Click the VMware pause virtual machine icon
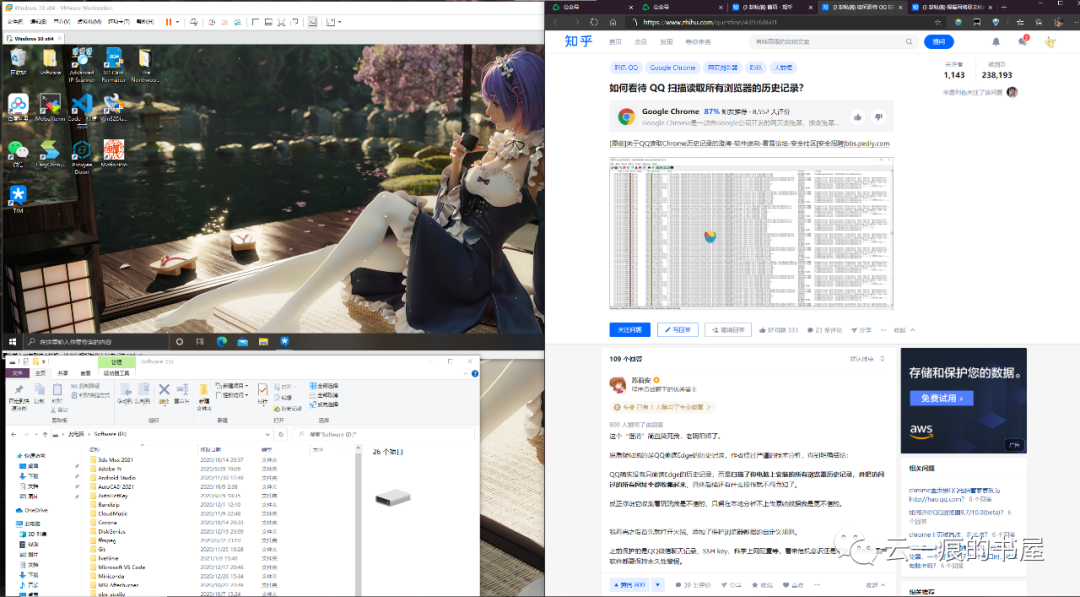 (x=168, y=22)
